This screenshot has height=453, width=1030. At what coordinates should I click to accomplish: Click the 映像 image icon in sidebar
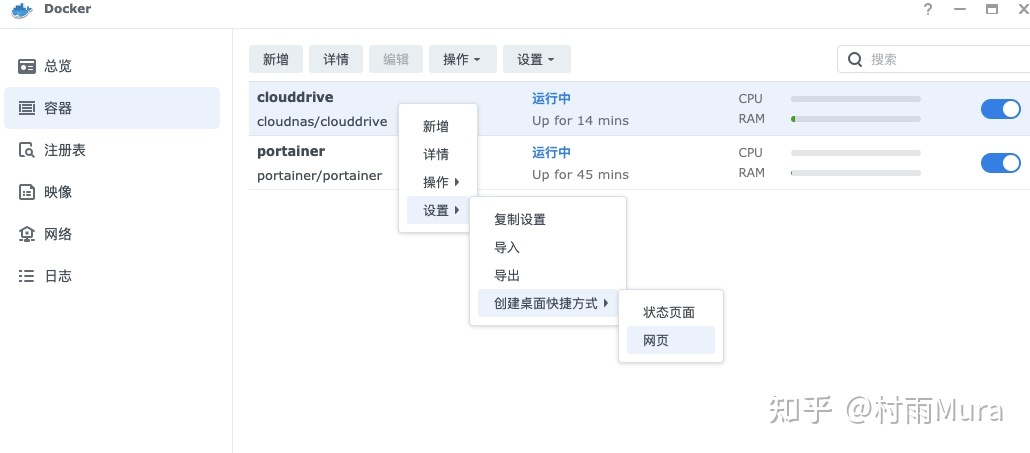click(27, 192)
